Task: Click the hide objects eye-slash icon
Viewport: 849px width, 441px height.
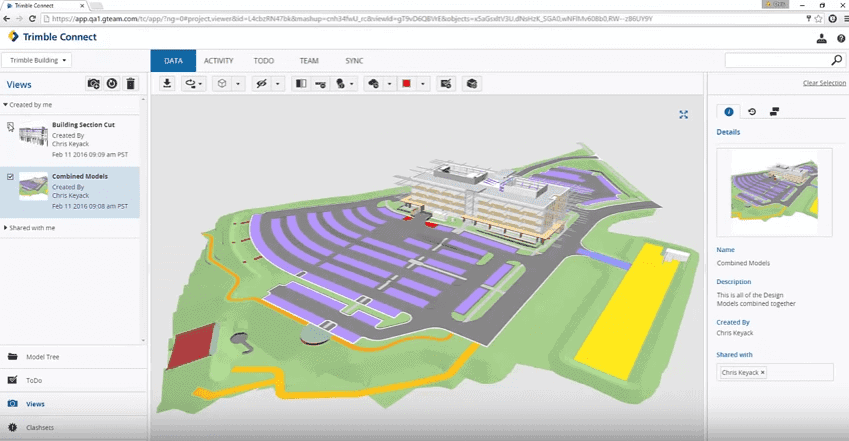Action: (x=262, y=83)
